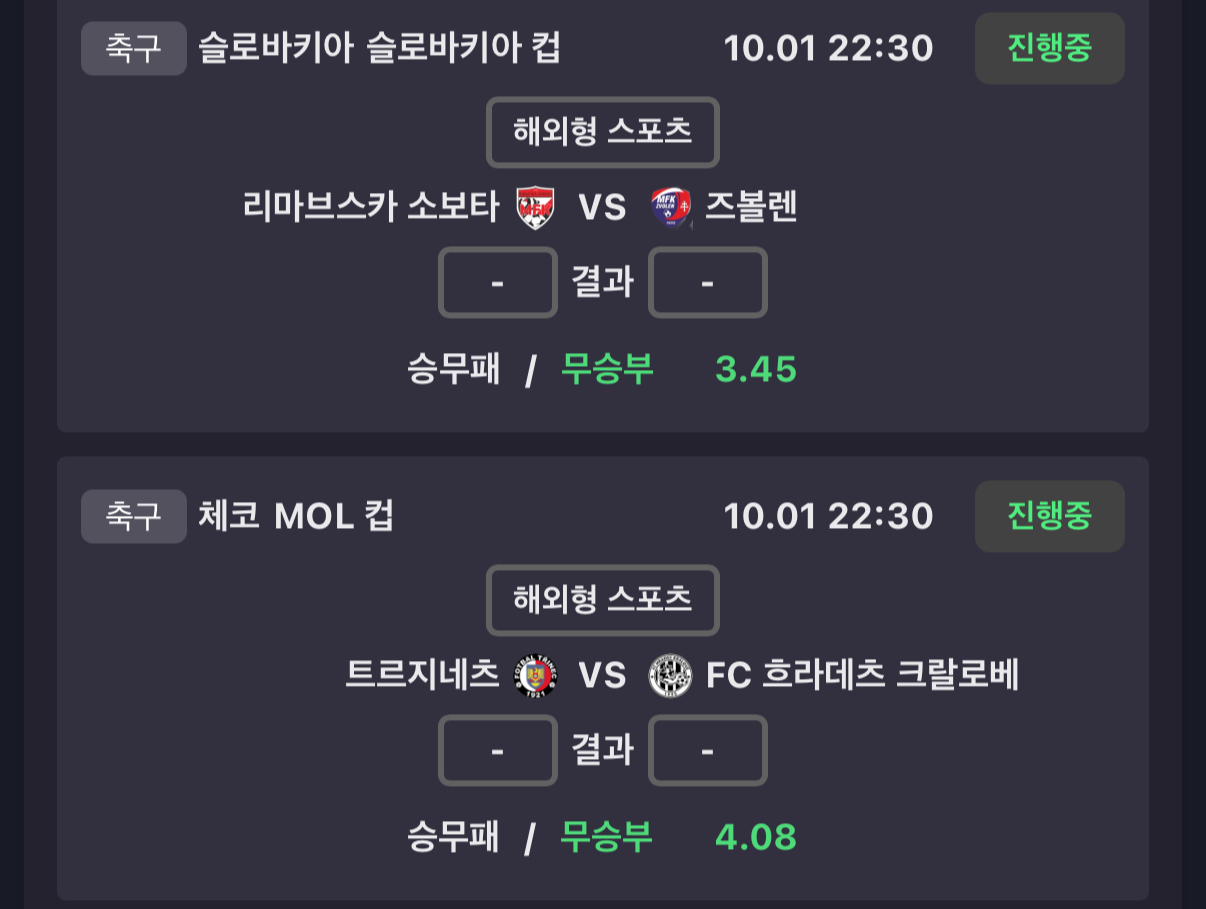Click the 3.45 draw odds value
Screen dimensions: 1206x909
click(x=756, y=370)
